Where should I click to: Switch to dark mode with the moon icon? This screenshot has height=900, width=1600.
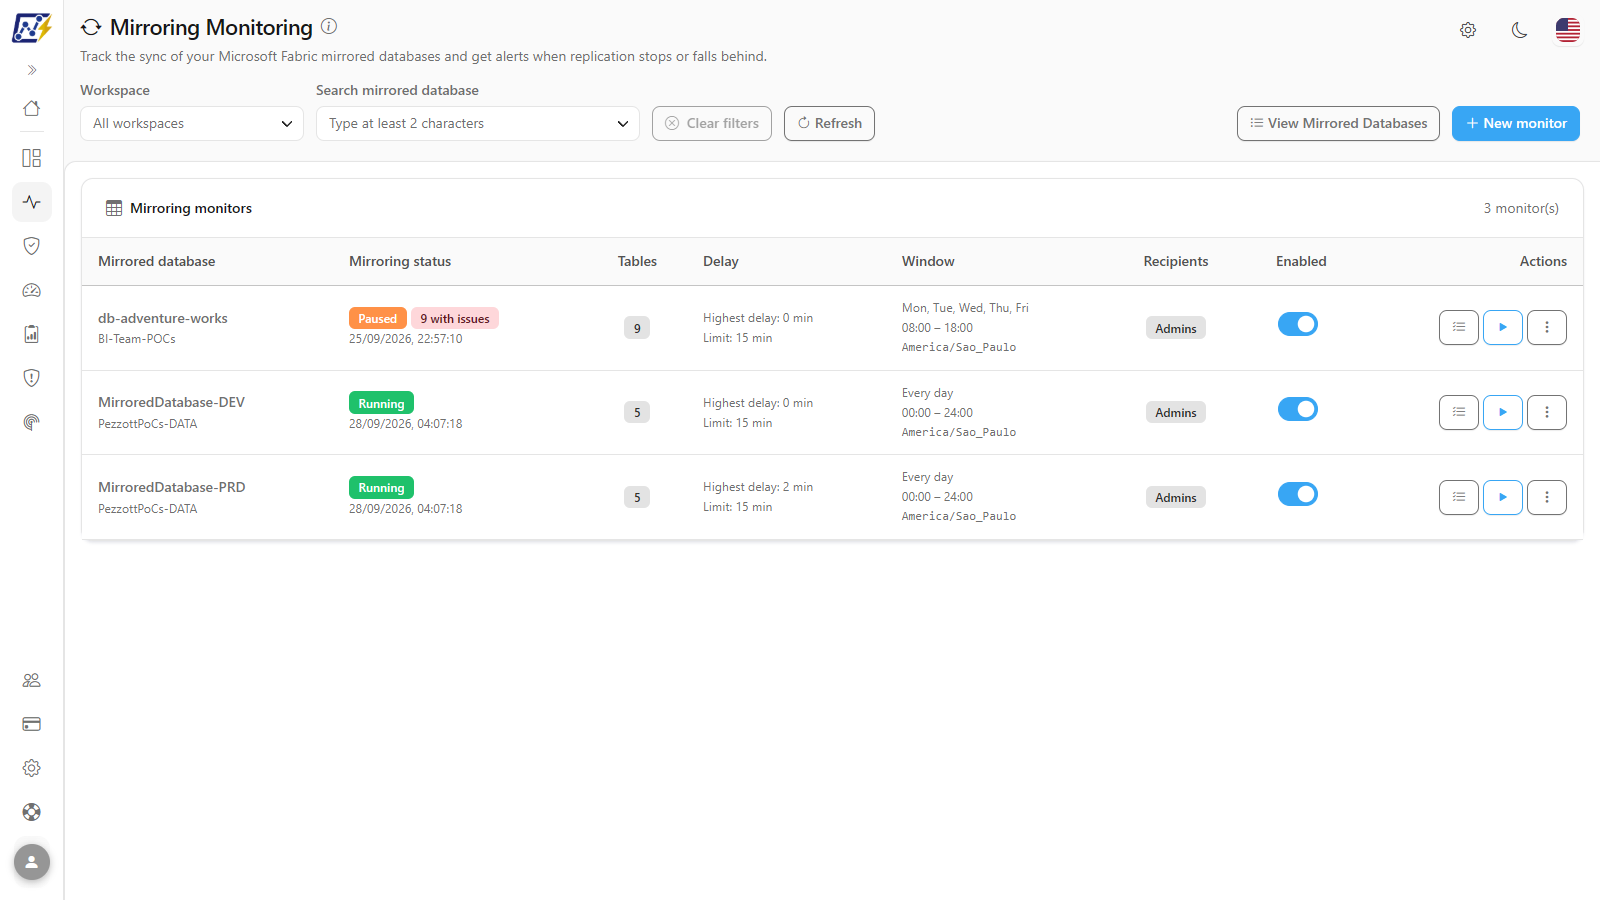[1520, 30]
